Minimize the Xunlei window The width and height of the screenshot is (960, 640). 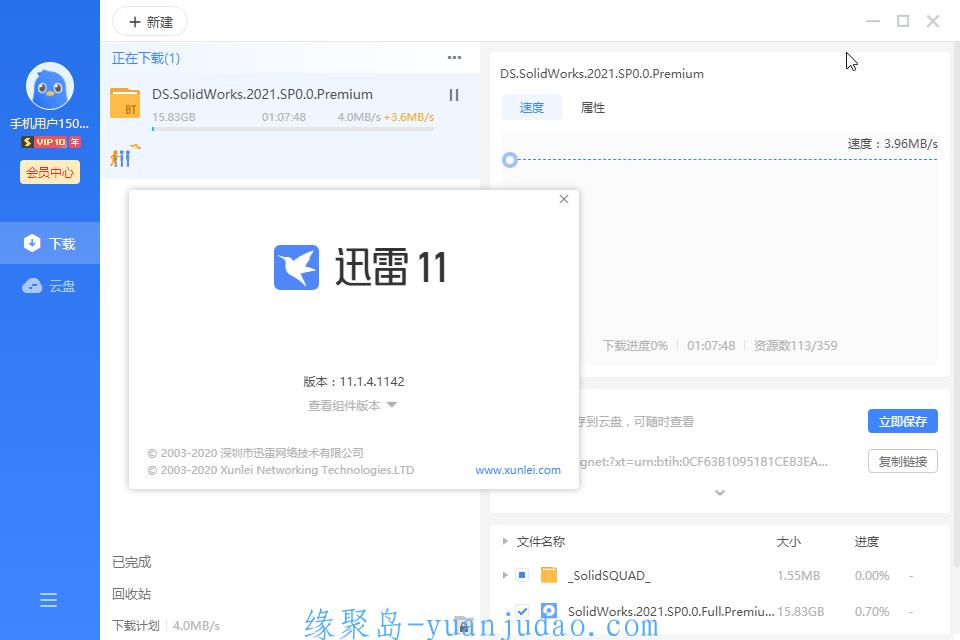(872, 21)
